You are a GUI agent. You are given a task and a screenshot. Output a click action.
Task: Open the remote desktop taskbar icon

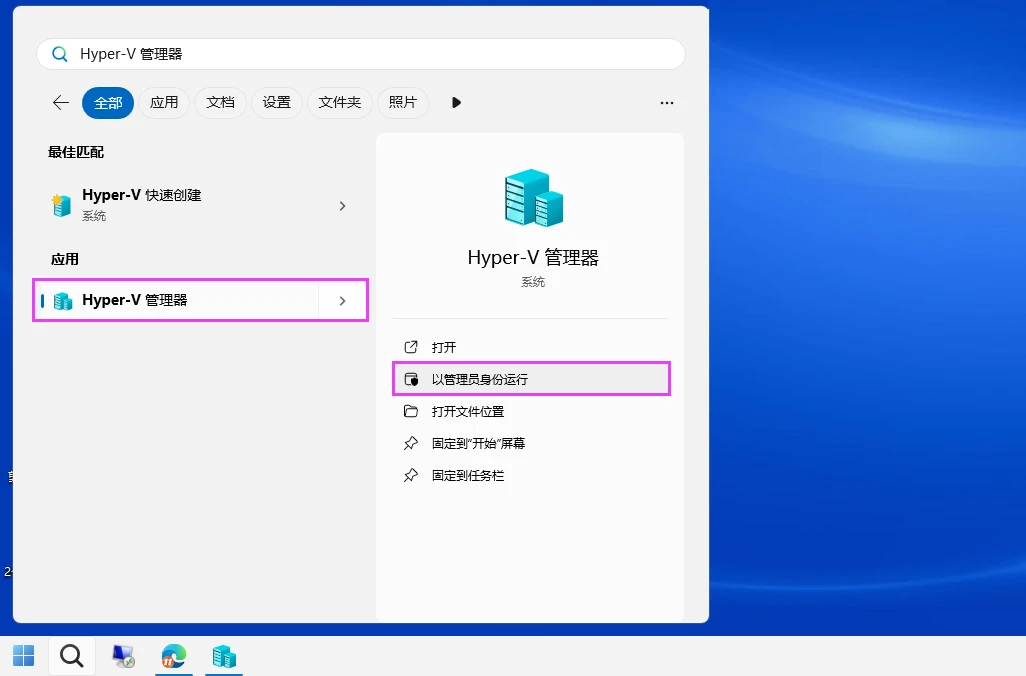click(x=123, y=656)
